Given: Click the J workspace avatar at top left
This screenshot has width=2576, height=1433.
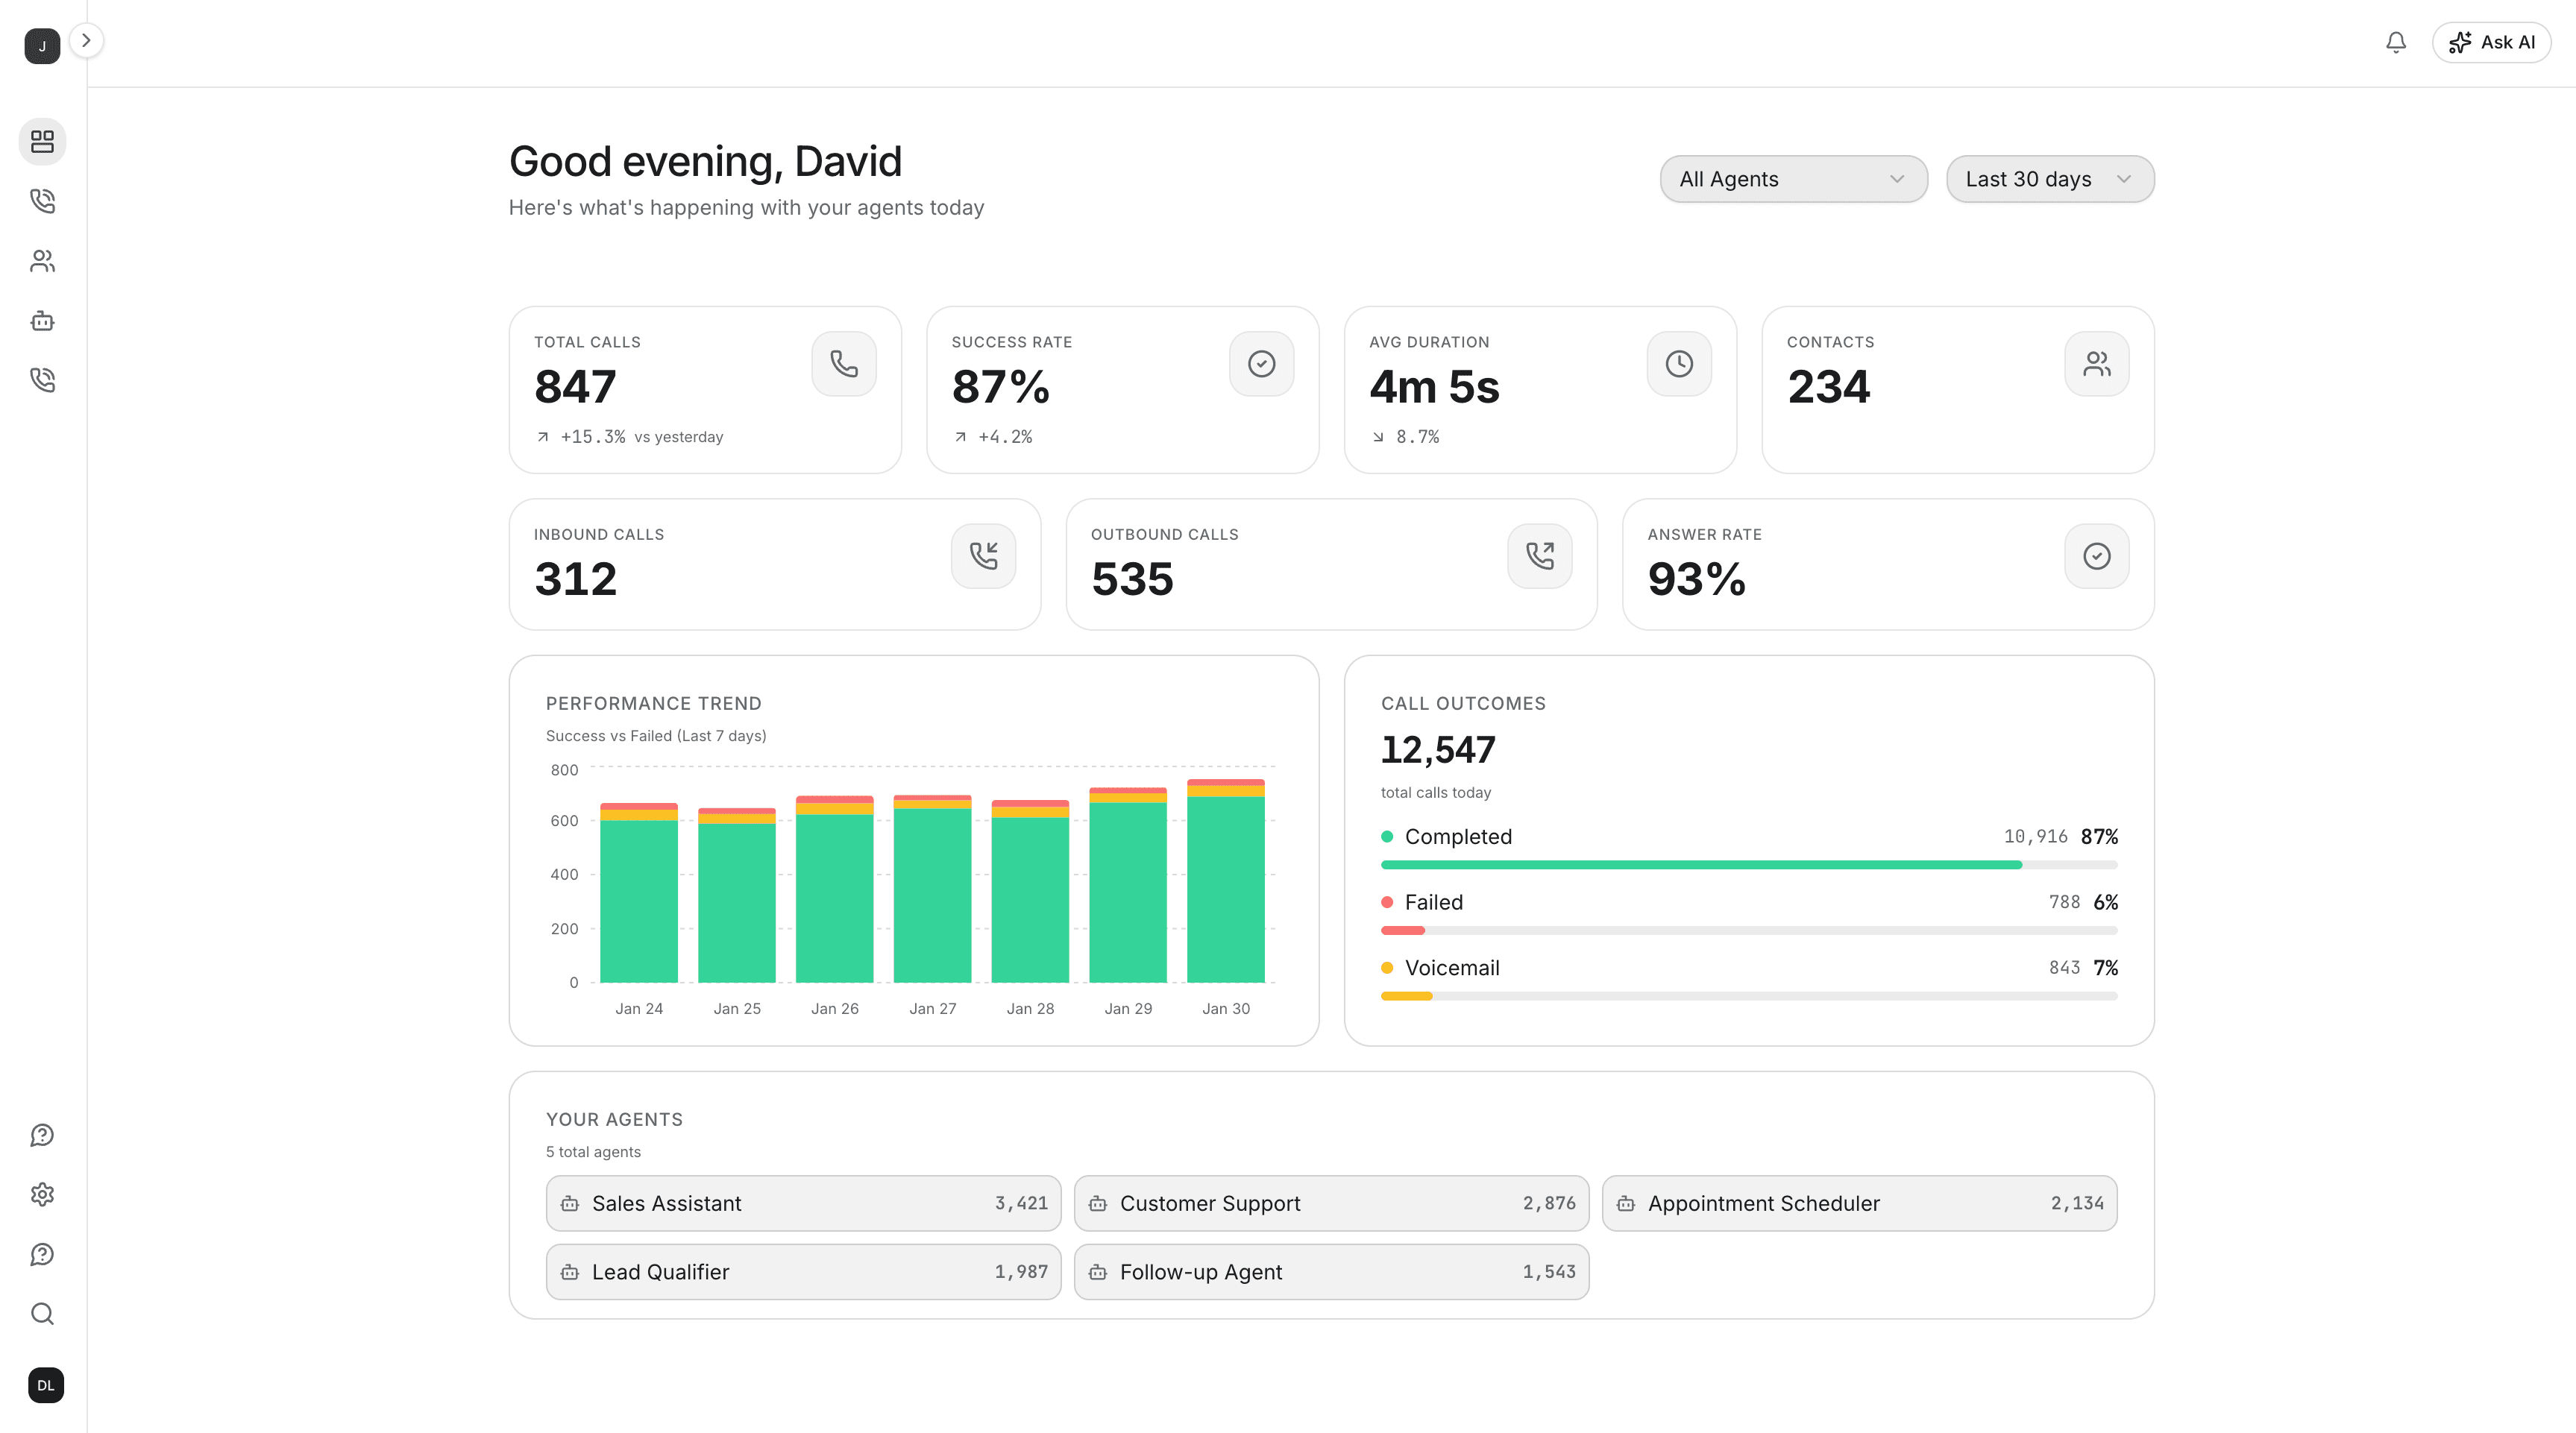Looking at the screenshot, I should (x=41, y=46).
